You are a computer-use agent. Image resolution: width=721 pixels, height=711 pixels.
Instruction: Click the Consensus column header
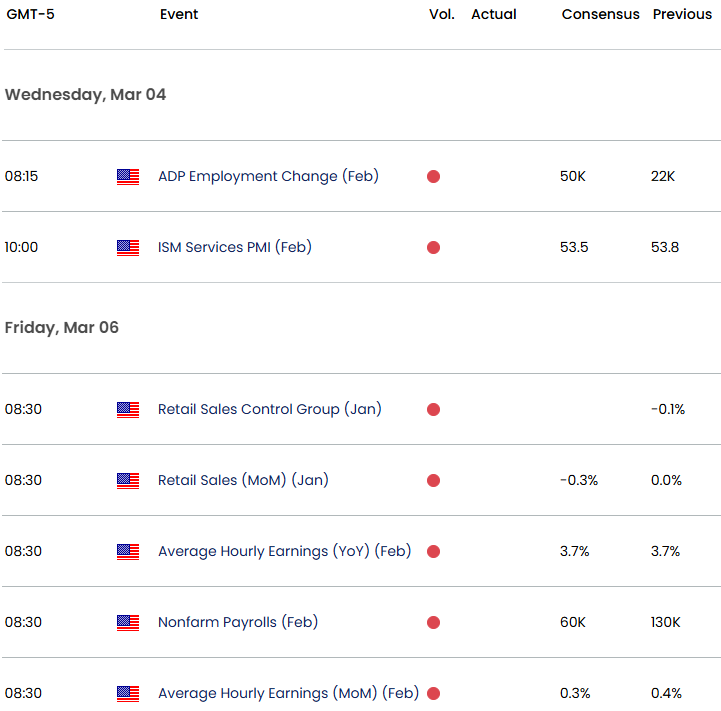600,15
